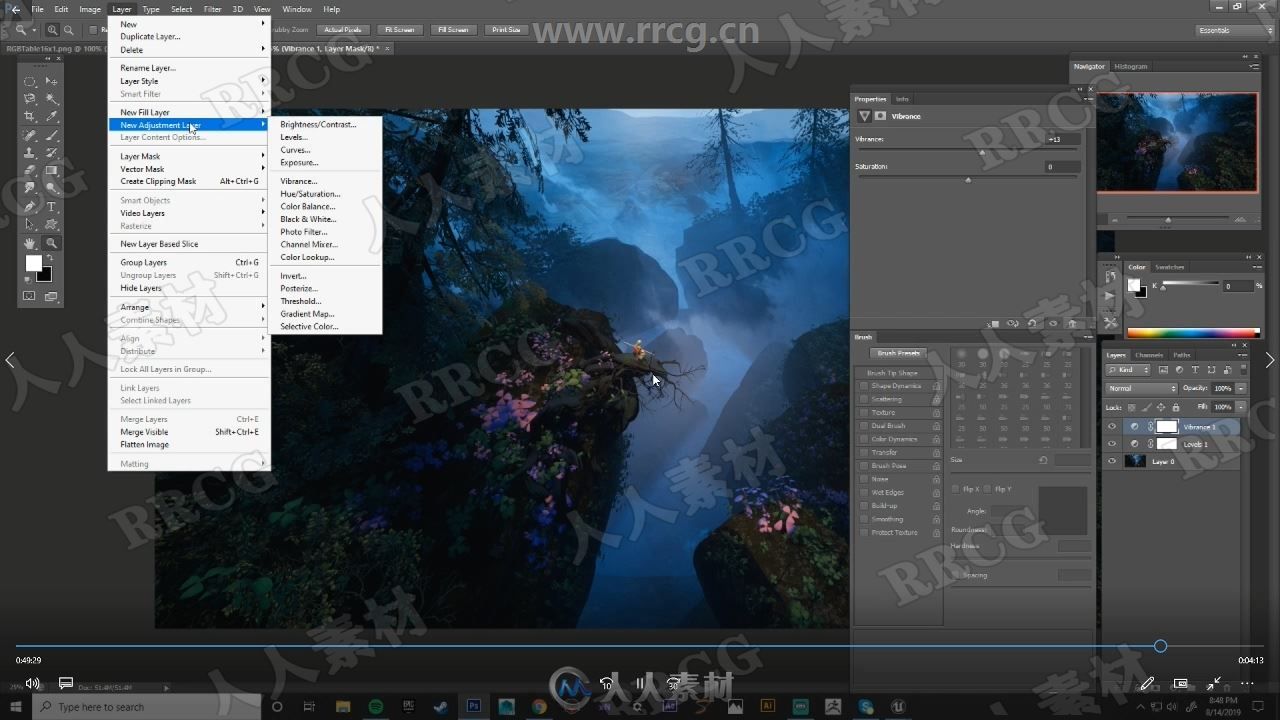Select the History Brush tool
This screenshot has width=1280, height=720.
coord(51,152)
